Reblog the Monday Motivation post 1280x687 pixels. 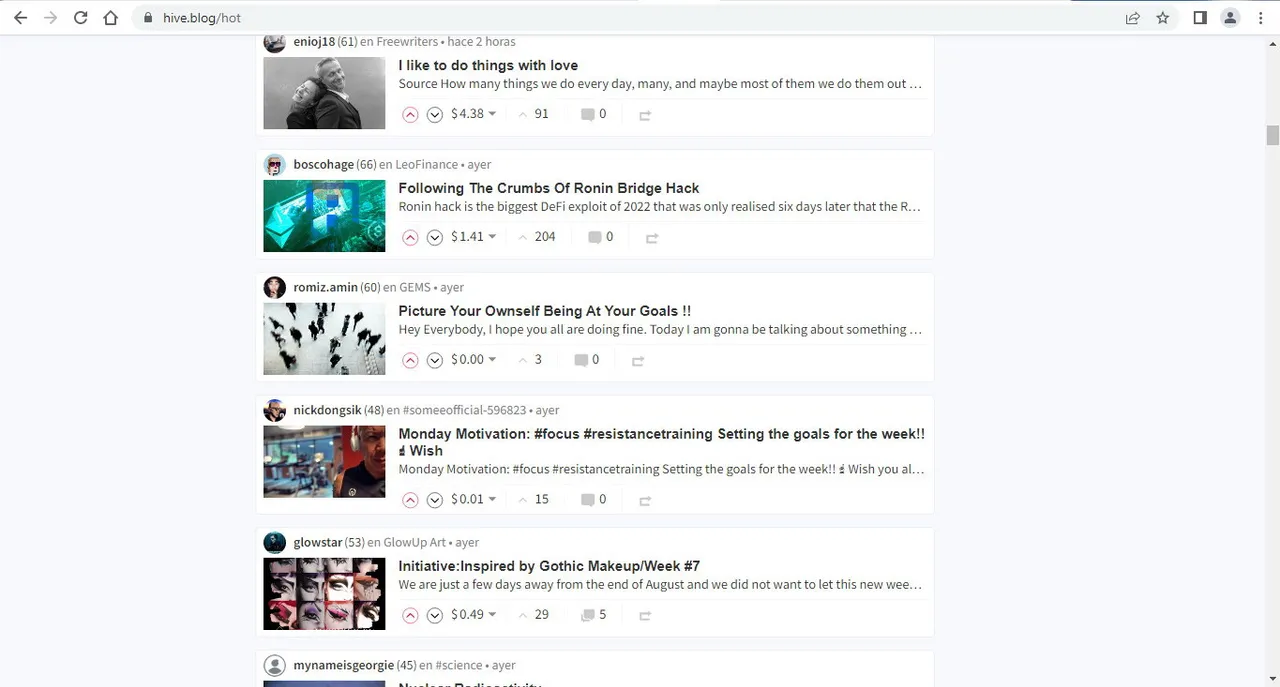pos(645,500)
